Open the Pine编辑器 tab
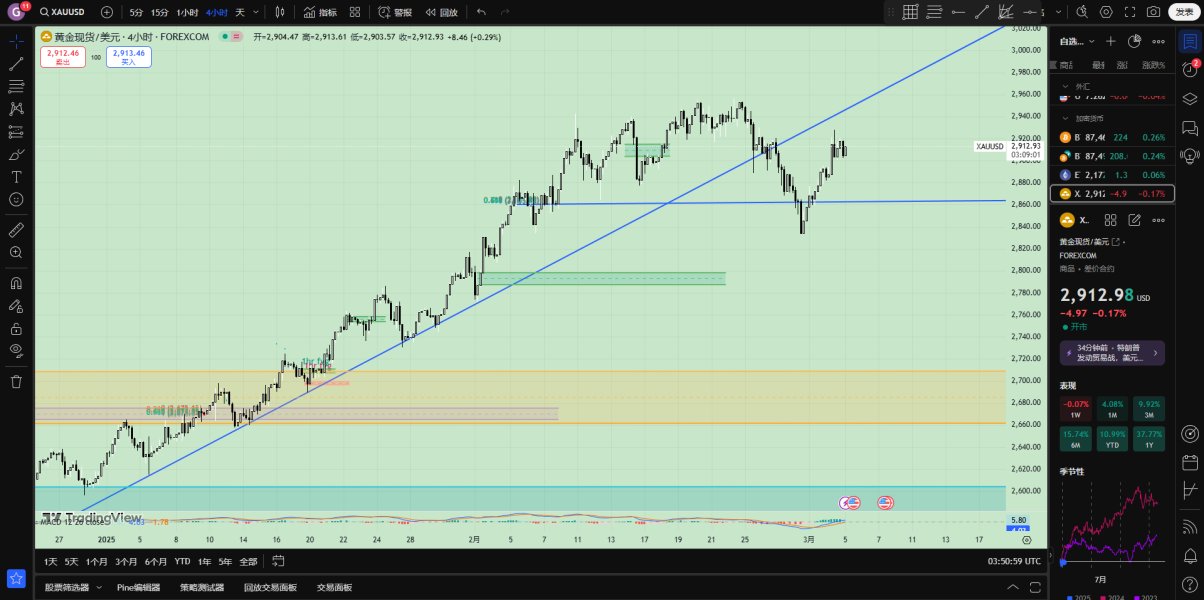 tap(138, 587)
